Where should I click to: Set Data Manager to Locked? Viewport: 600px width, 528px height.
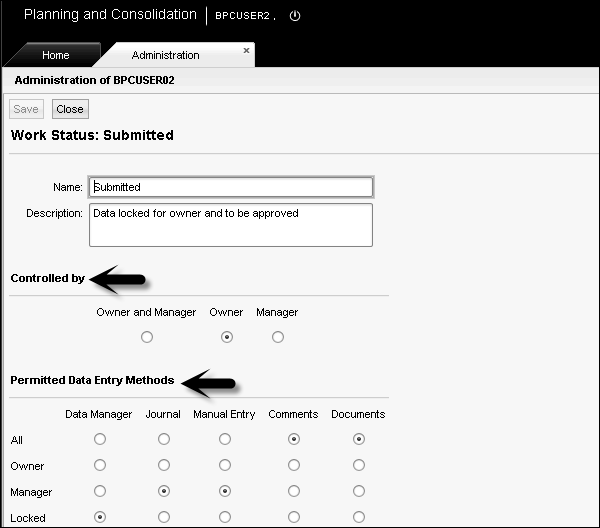coord(99,518)
